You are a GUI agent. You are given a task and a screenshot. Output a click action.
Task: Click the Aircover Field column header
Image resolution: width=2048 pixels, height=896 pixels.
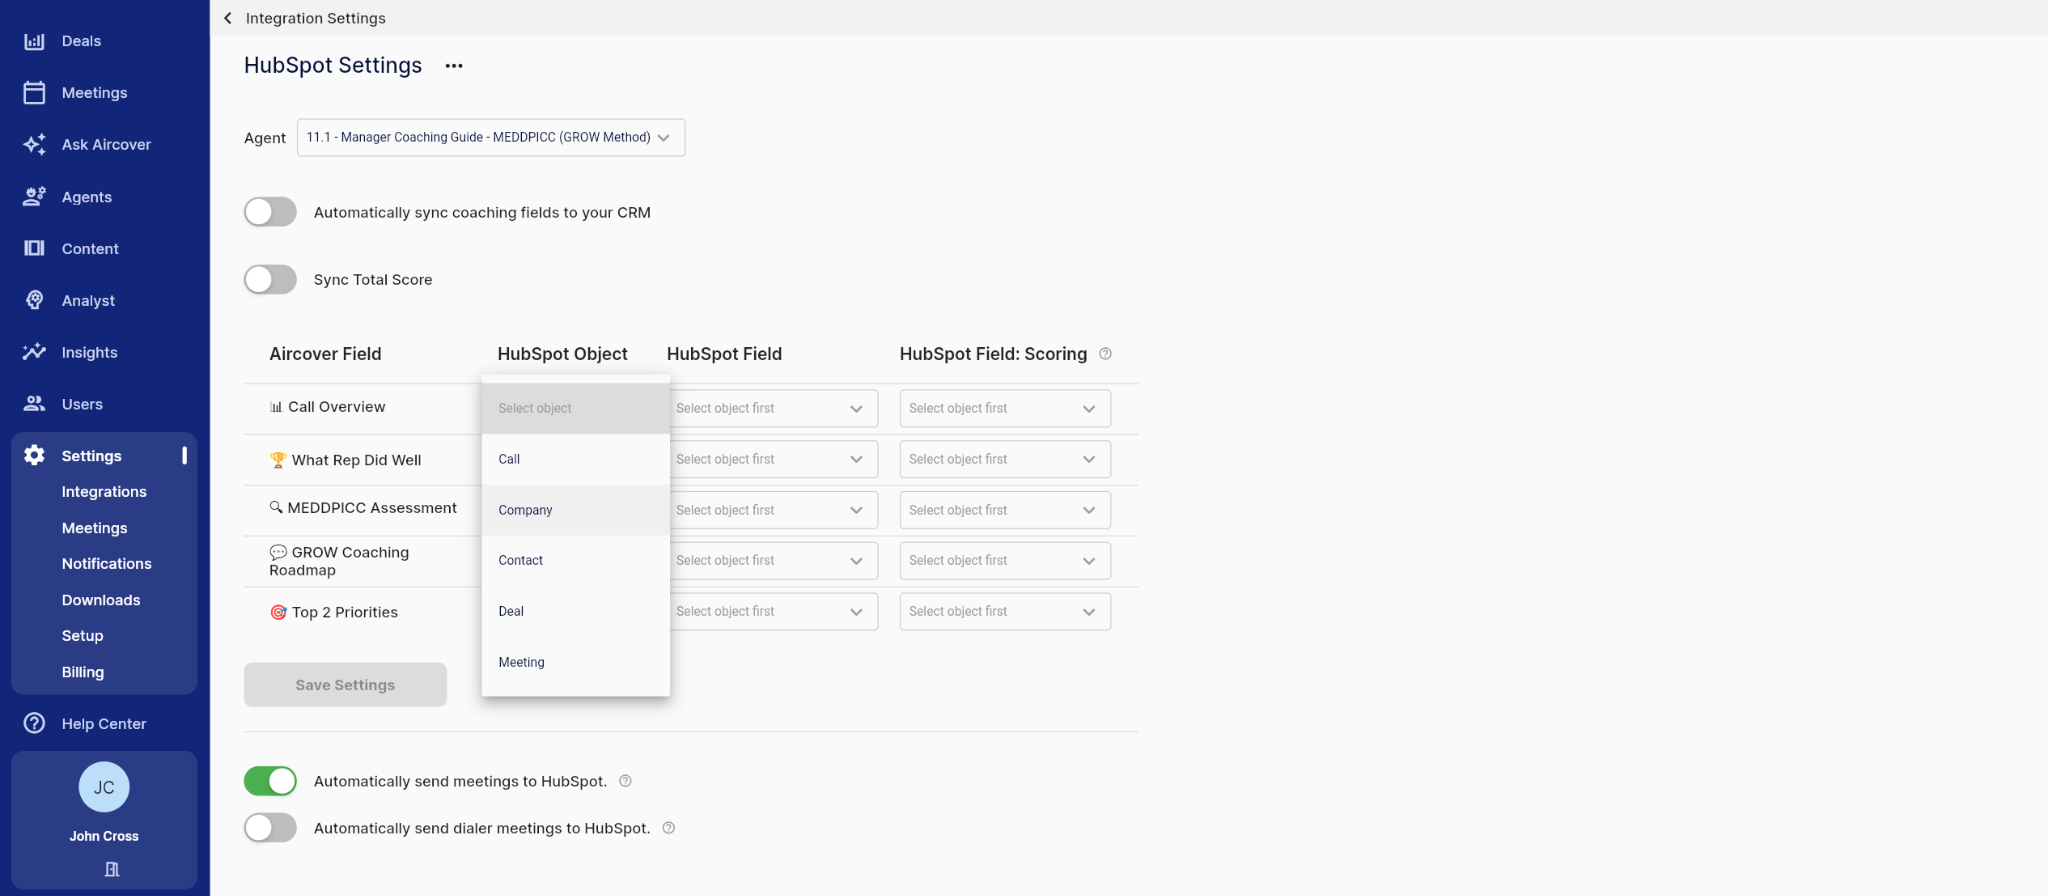coord(325,354)
